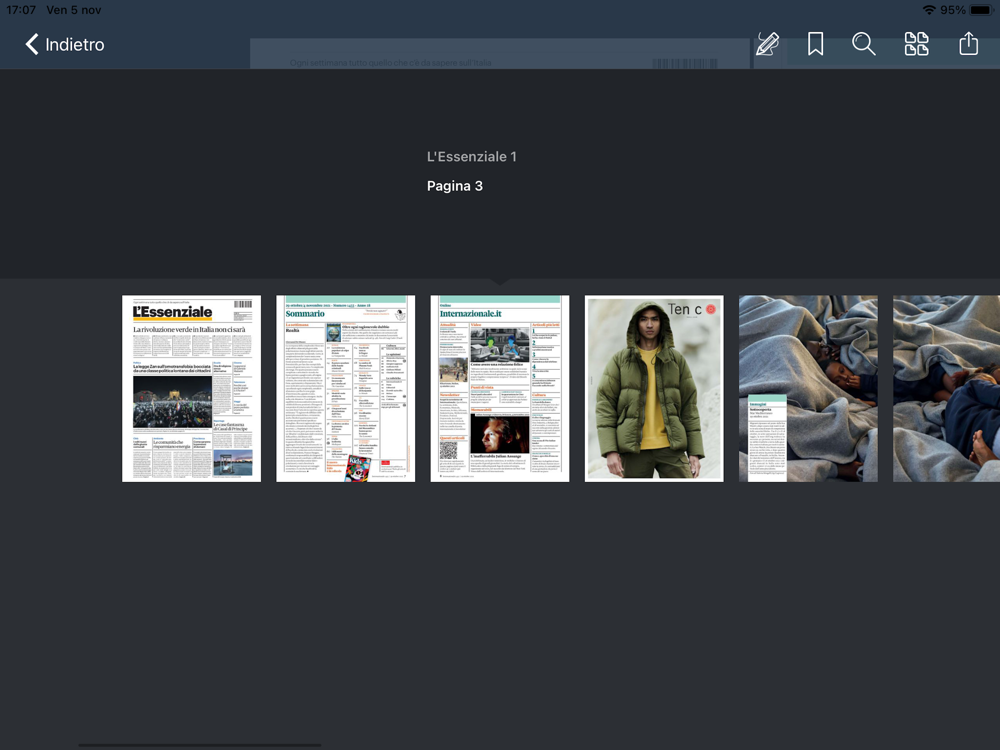Image resolution: width=1000 pixels, height=750 pixels.
Task: Select the 'Pagina 3' label
Action: click(x=455, y=186)
